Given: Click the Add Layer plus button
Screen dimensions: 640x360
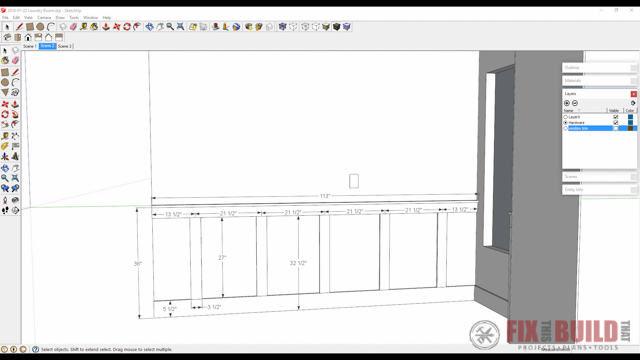Looking at the screenshot, I should pos(567,103).
